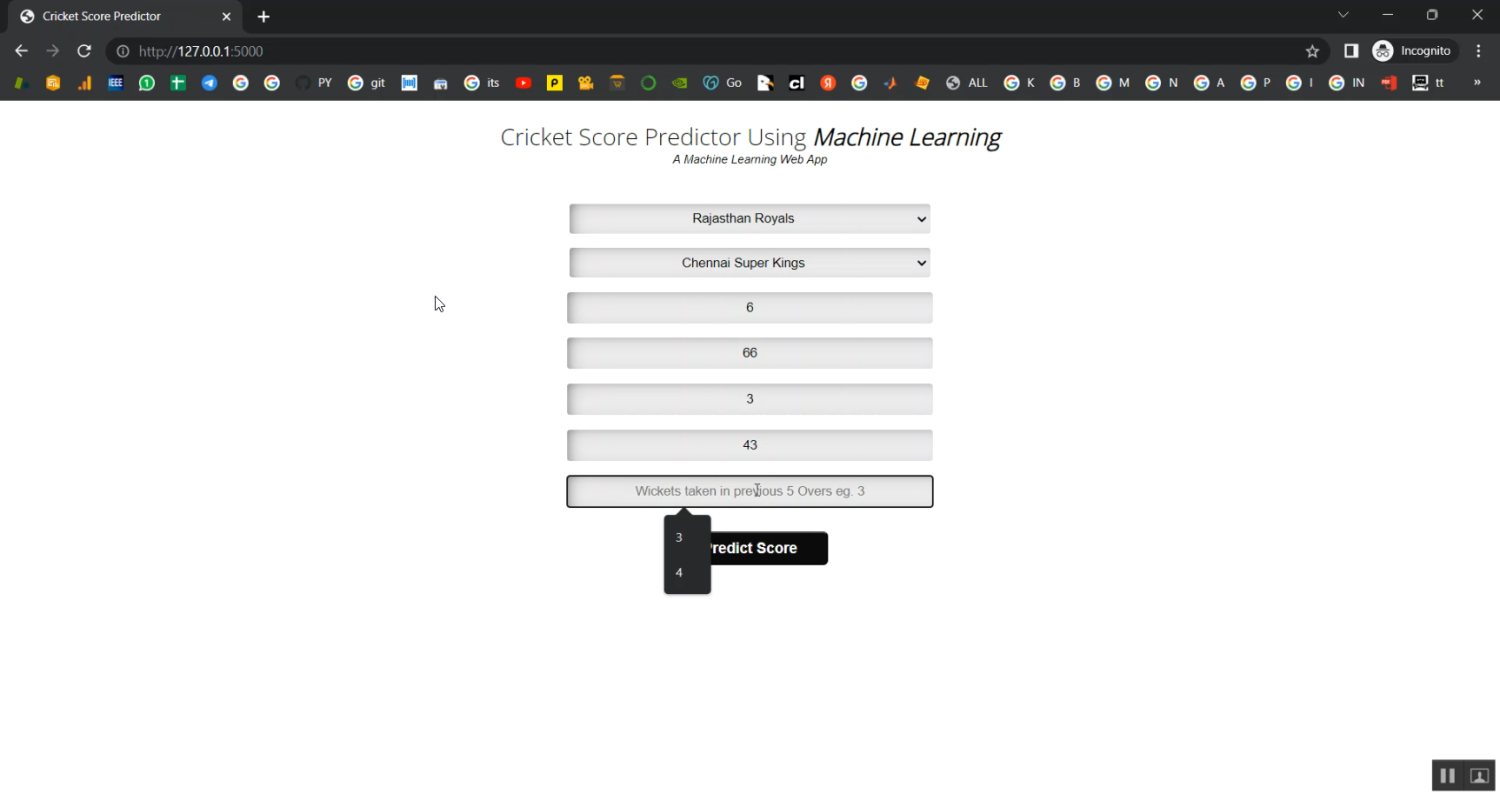Open the green plus-sign bookmark

click(178, 83)
